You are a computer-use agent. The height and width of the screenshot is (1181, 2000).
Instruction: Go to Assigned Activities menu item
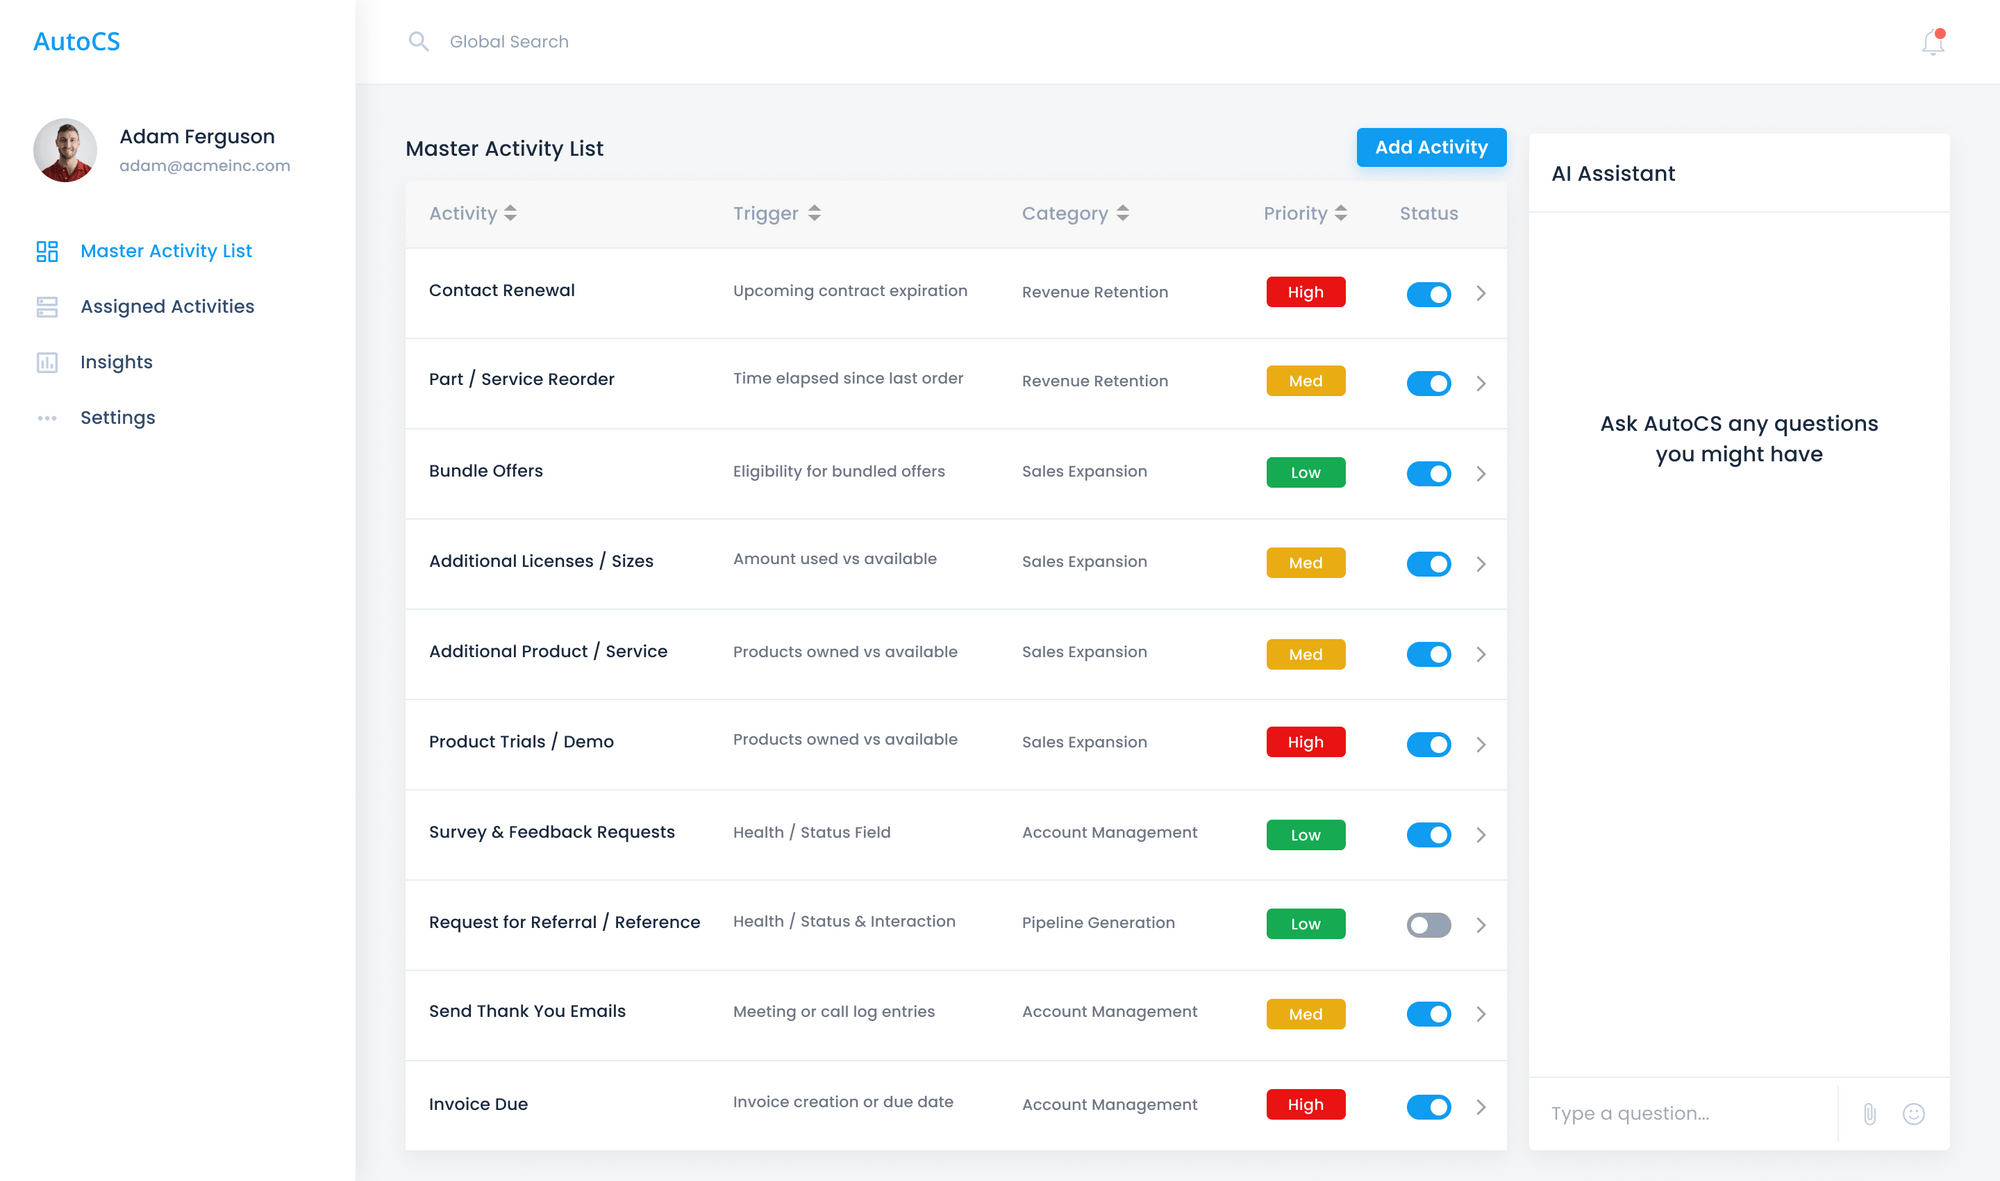[x=167, y=307]
